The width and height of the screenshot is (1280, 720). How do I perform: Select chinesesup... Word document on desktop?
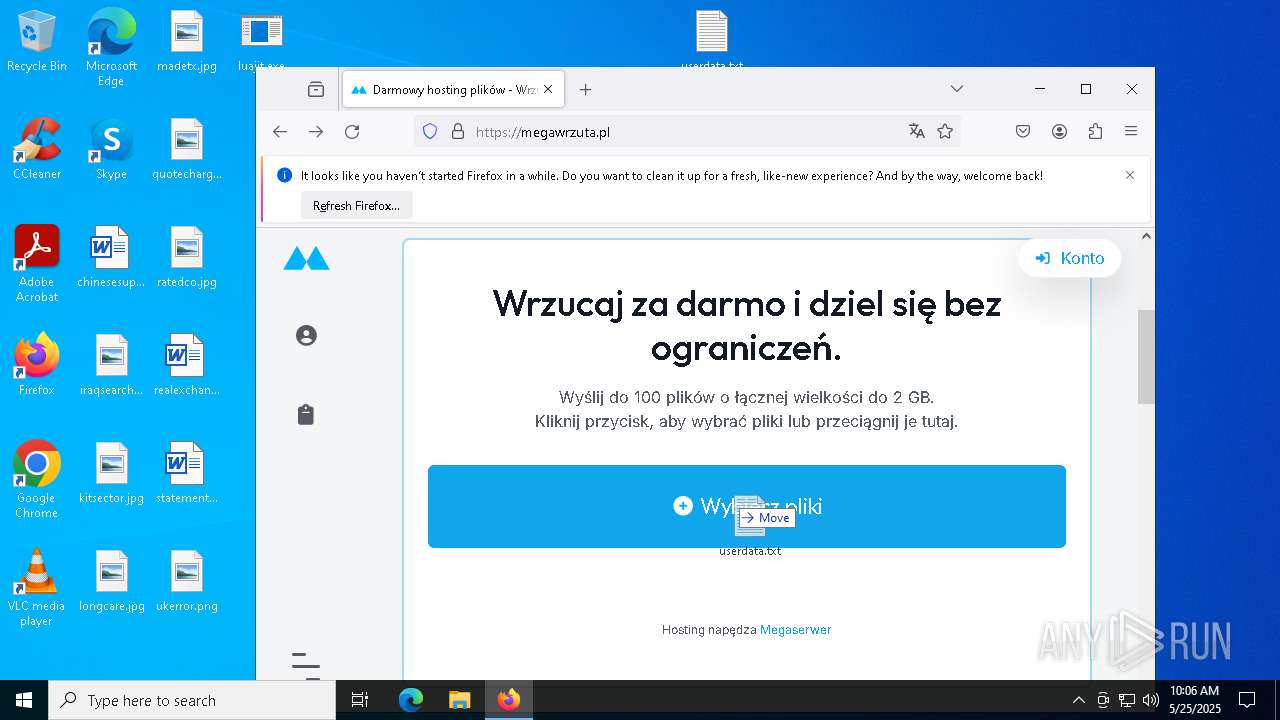(x=111, y=257)
